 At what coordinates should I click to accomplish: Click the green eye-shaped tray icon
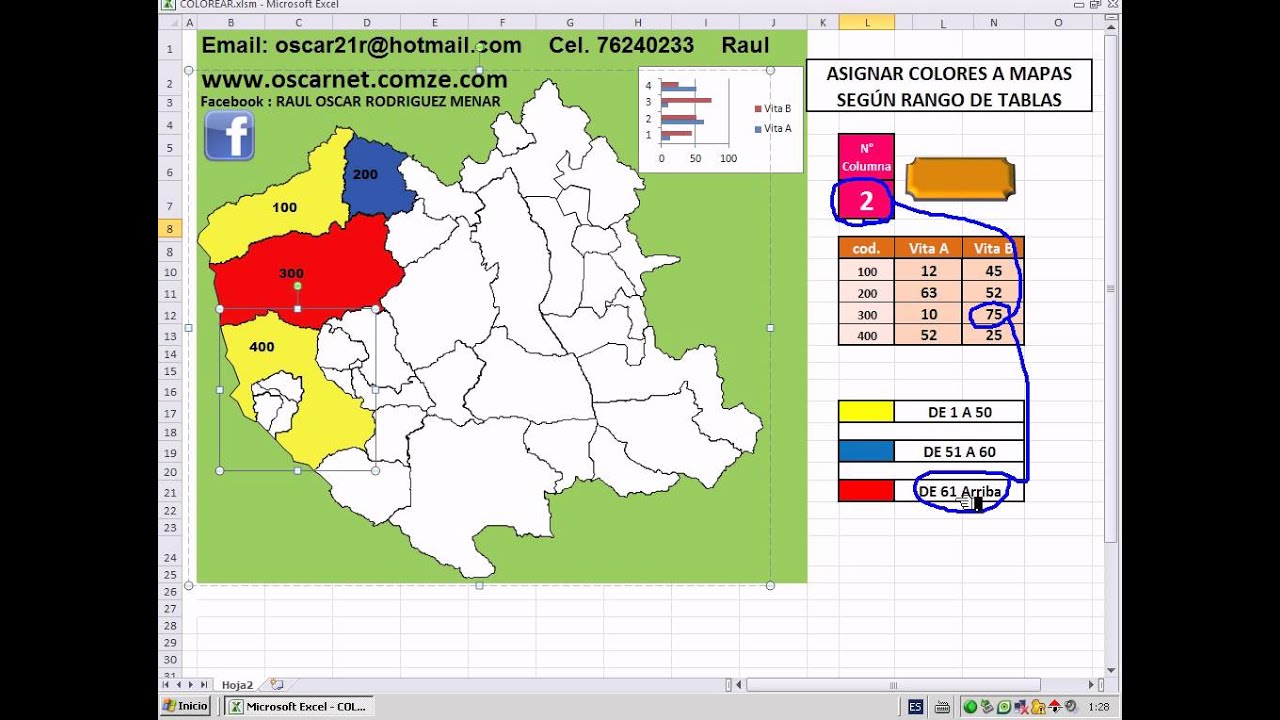[1004, 707]
